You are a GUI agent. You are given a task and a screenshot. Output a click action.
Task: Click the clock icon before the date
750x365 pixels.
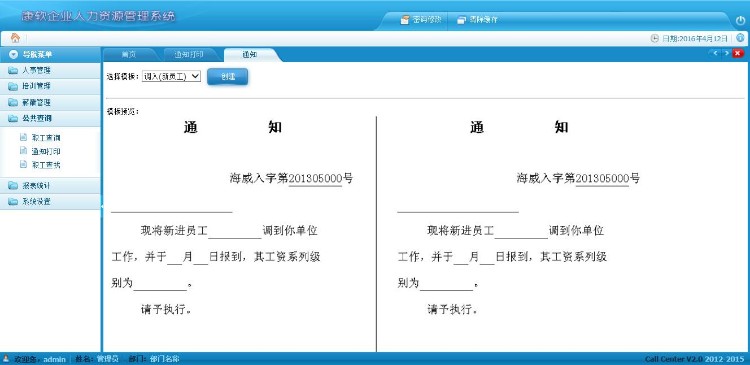pyautogui.click(x=655, y=39)
